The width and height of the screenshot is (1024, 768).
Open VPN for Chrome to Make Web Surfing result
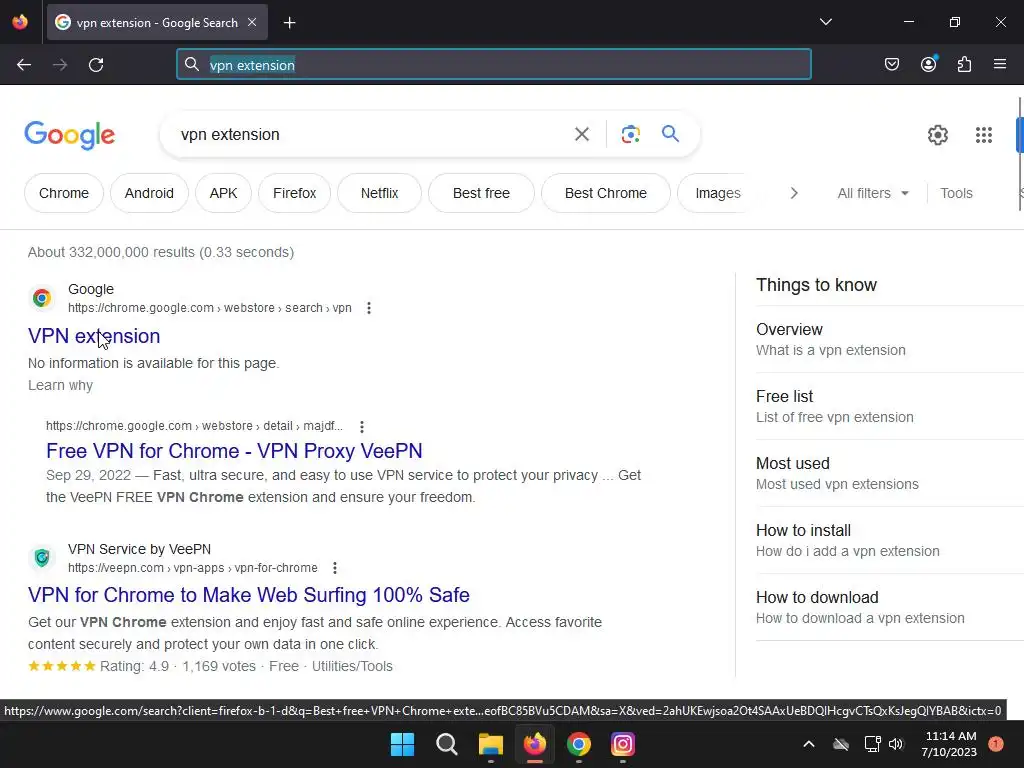coord(249,595)
